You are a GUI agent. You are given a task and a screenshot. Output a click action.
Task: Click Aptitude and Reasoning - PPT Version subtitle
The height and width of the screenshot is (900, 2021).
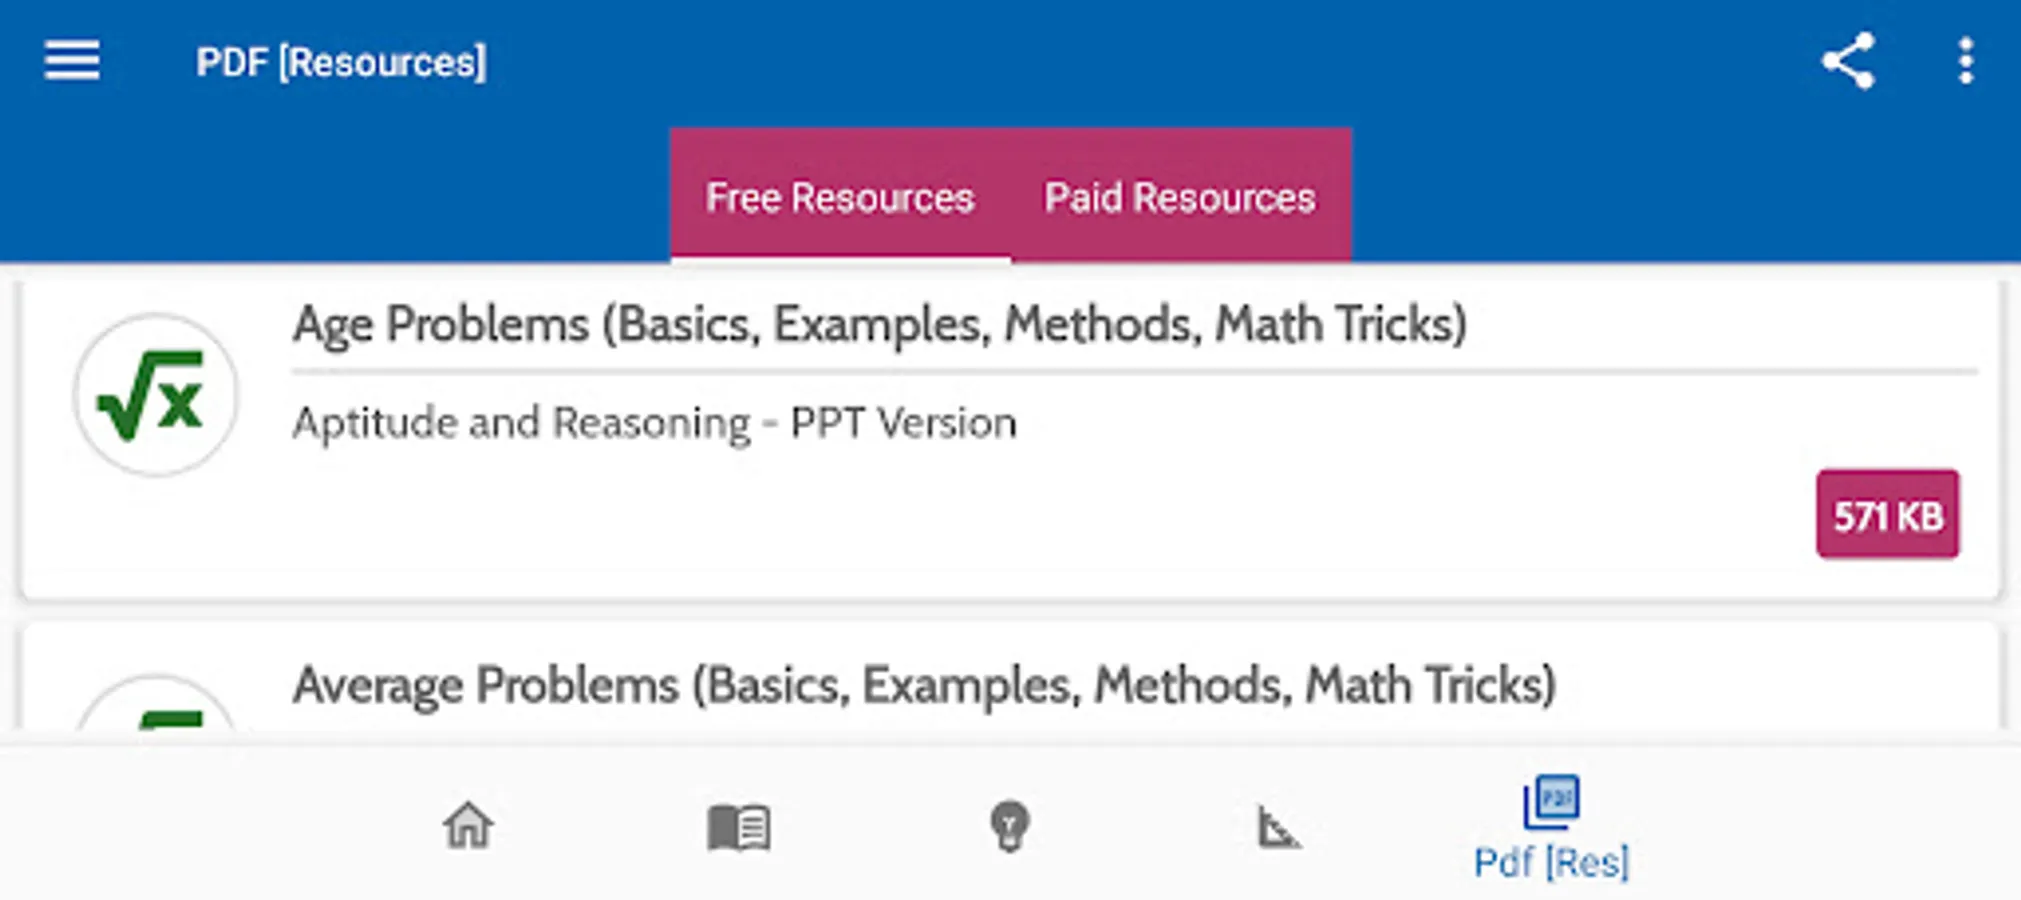[x=654, y=422]
